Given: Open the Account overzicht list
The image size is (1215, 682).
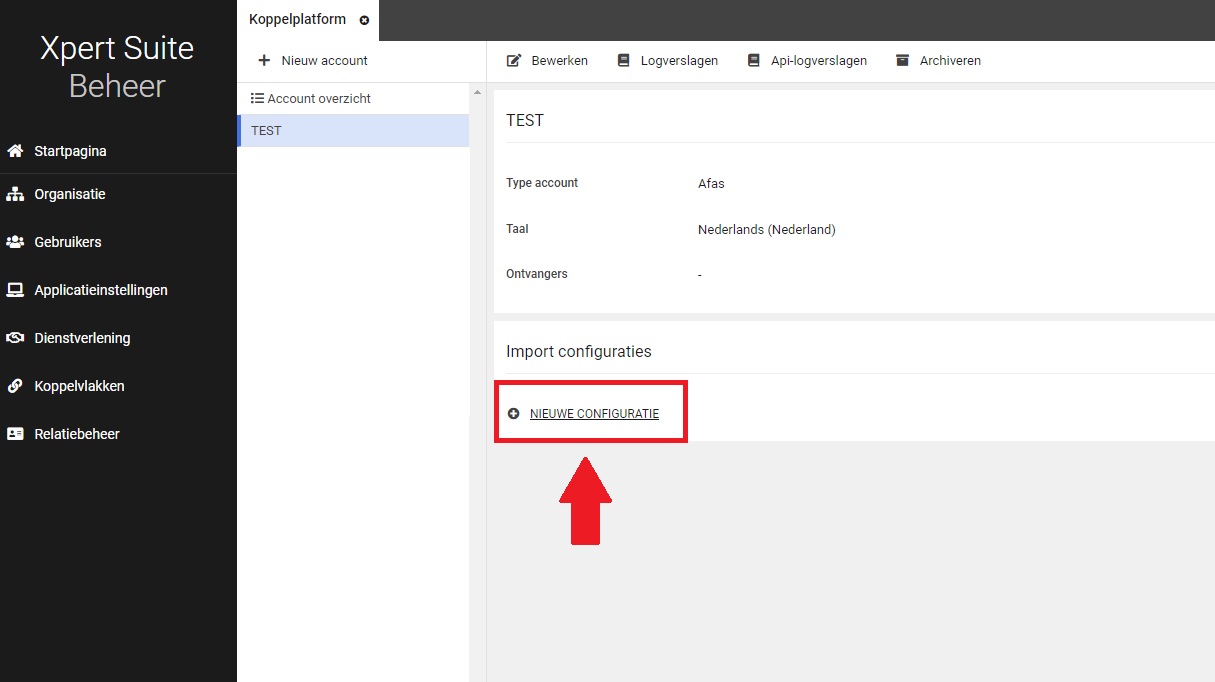Looking at the screenshot, I should [x=318, y=99].
